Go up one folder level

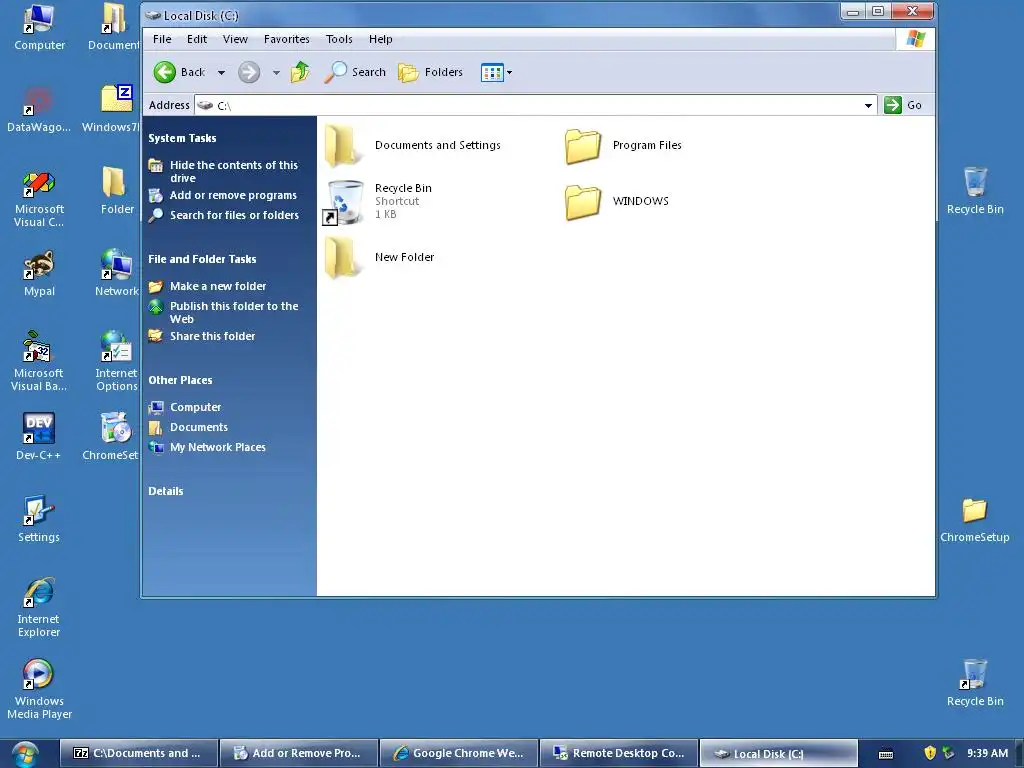pos(300,72)
